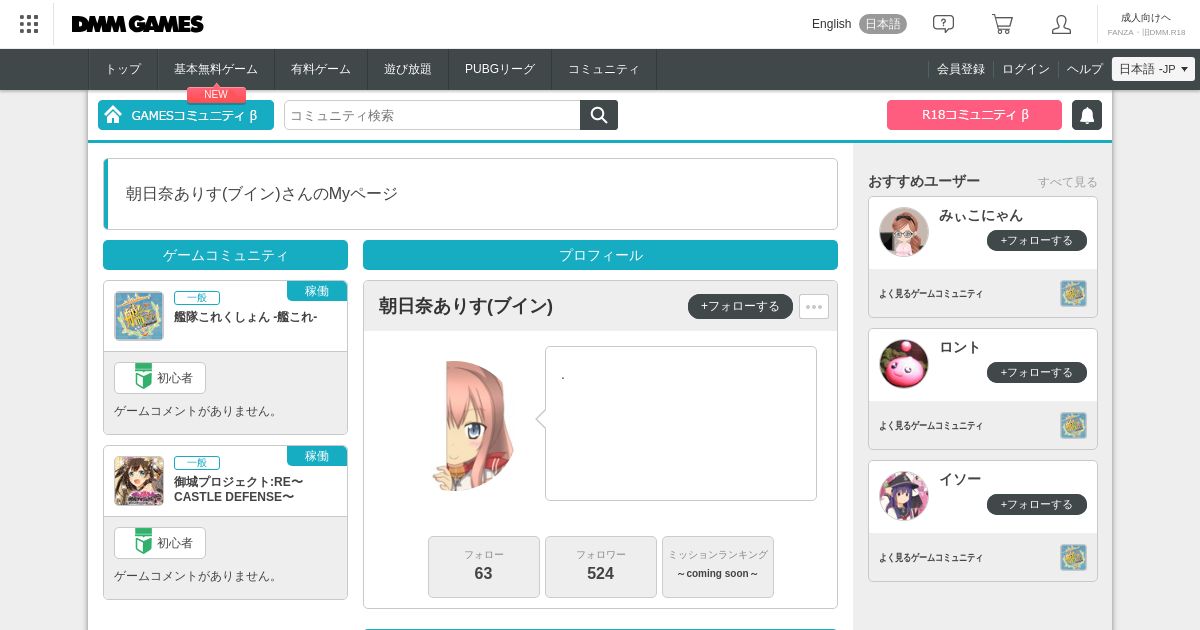1200x630 pixels.
Task: Follow 朝日奈ありす(ブイン) with +フォローする
Action: pyautogui.click(x=740, y=306)
